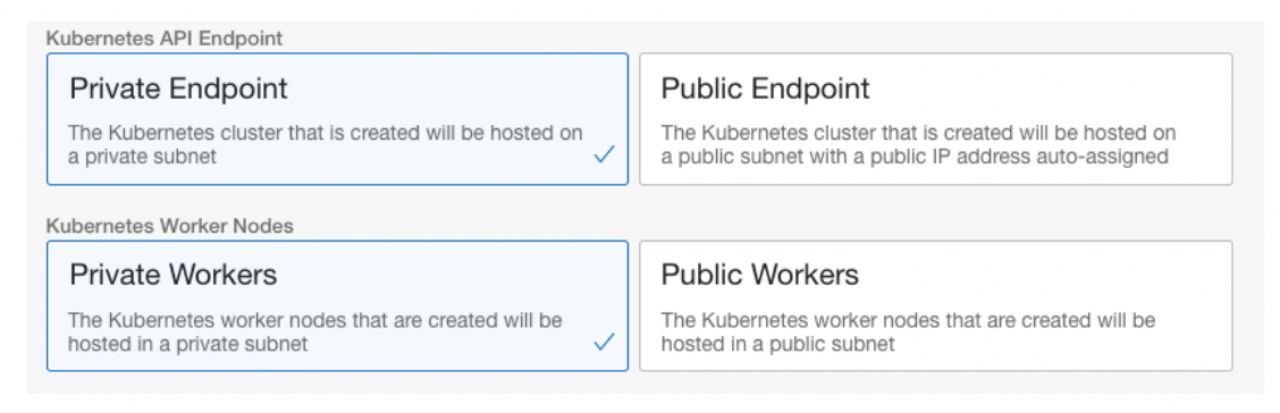The height and width of the screenshot is (413, 1280).
Task: Choose the Public Endpoint option card
Action: [935, 119]
